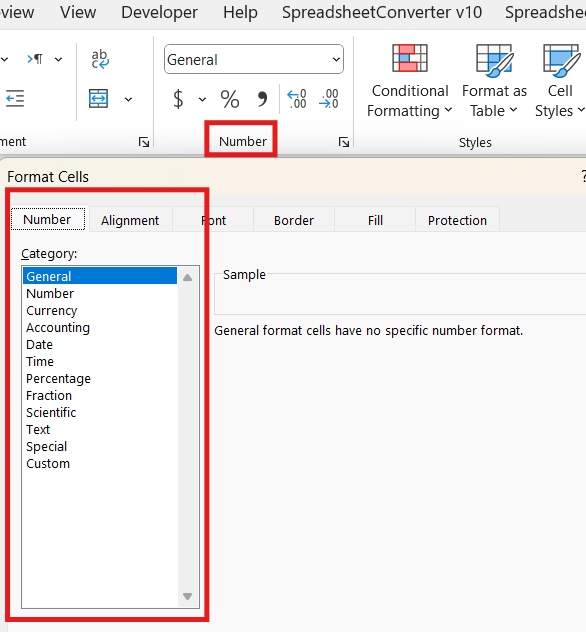Apply Comma Style number format

[262, 99]
